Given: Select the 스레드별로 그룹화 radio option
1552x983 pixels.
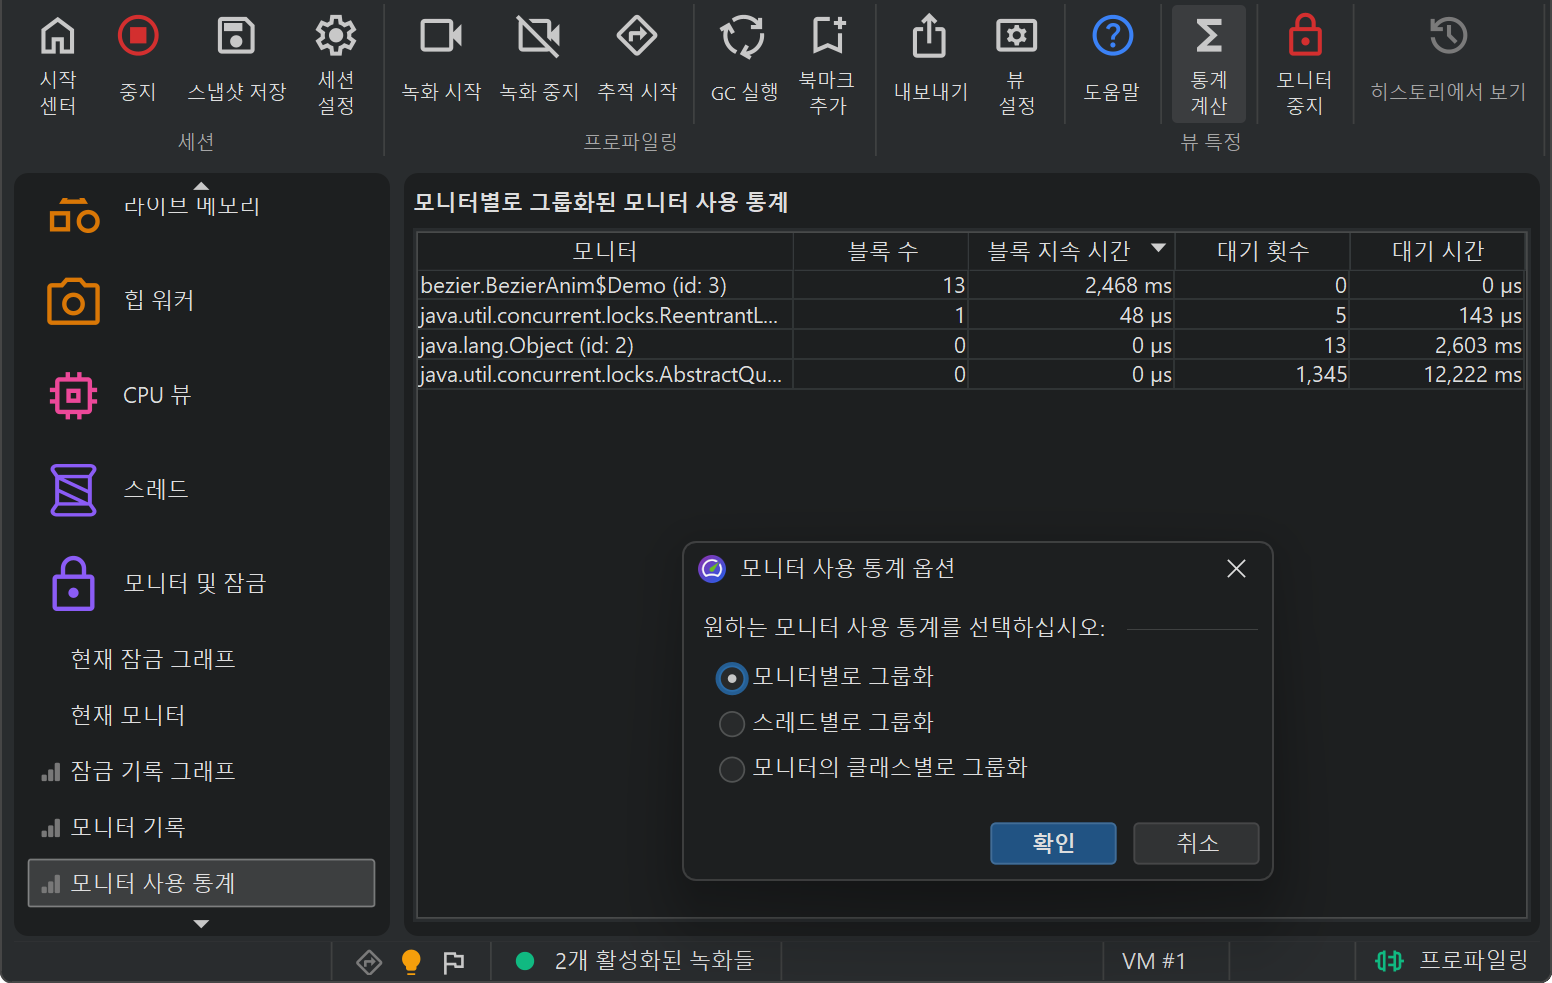Looking at the screenshot, I should (x=732, y=723).
